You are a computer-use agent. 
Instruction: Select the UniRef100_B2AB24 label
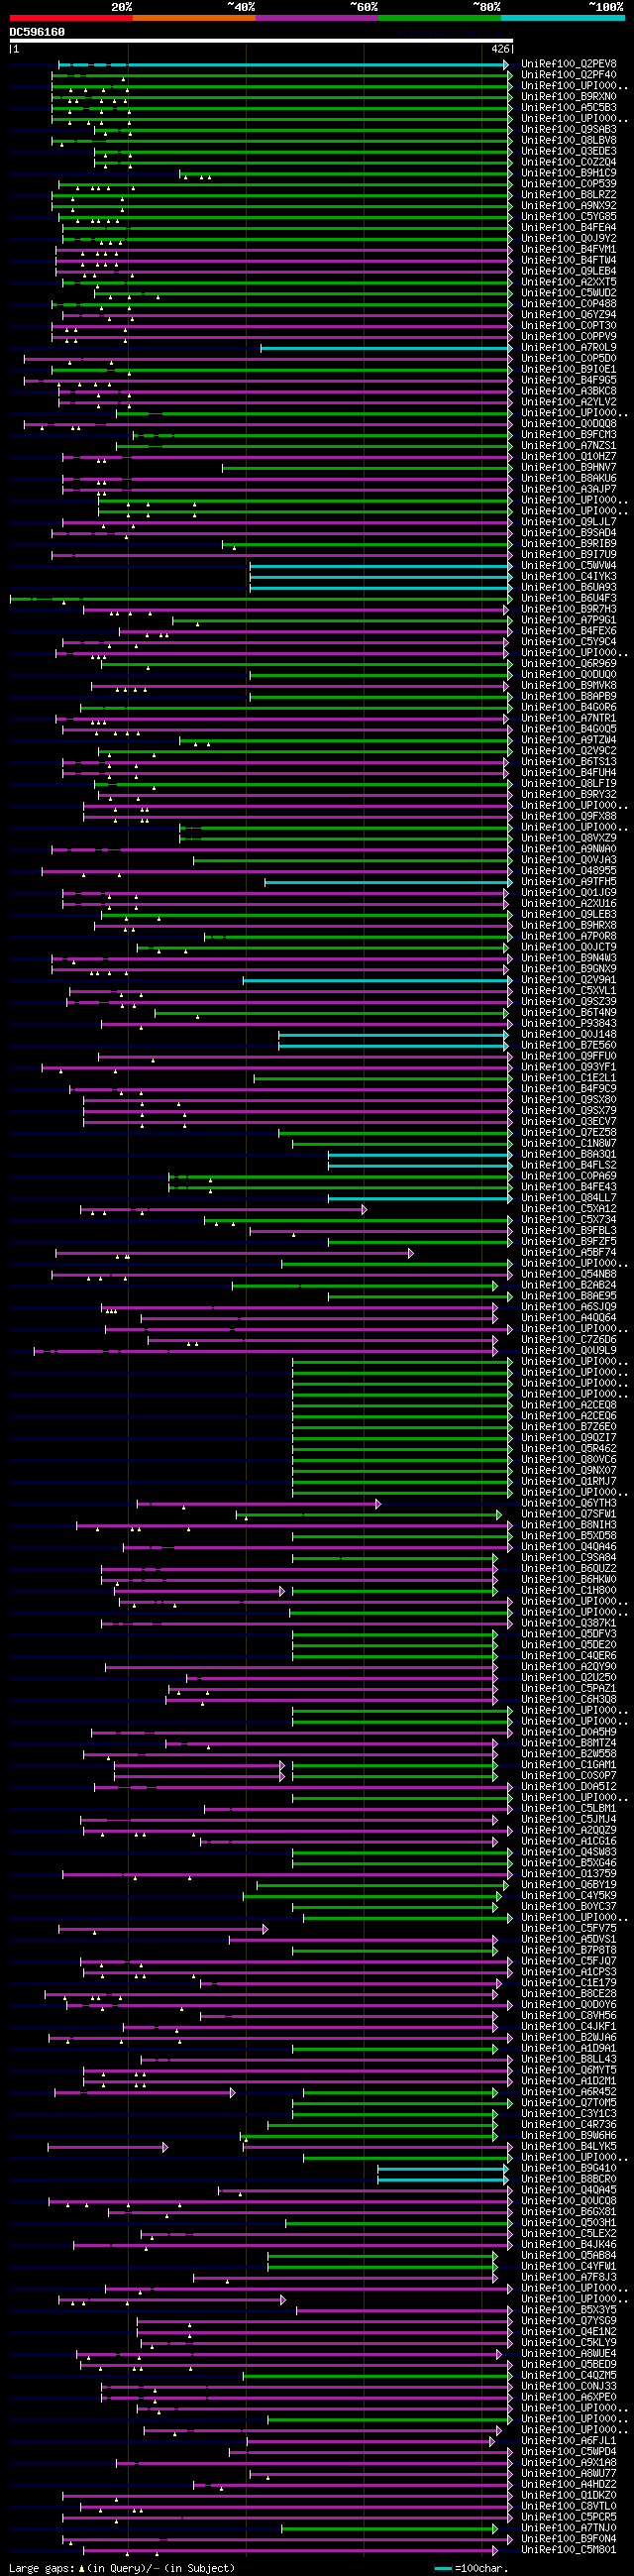coord(568,1286)
